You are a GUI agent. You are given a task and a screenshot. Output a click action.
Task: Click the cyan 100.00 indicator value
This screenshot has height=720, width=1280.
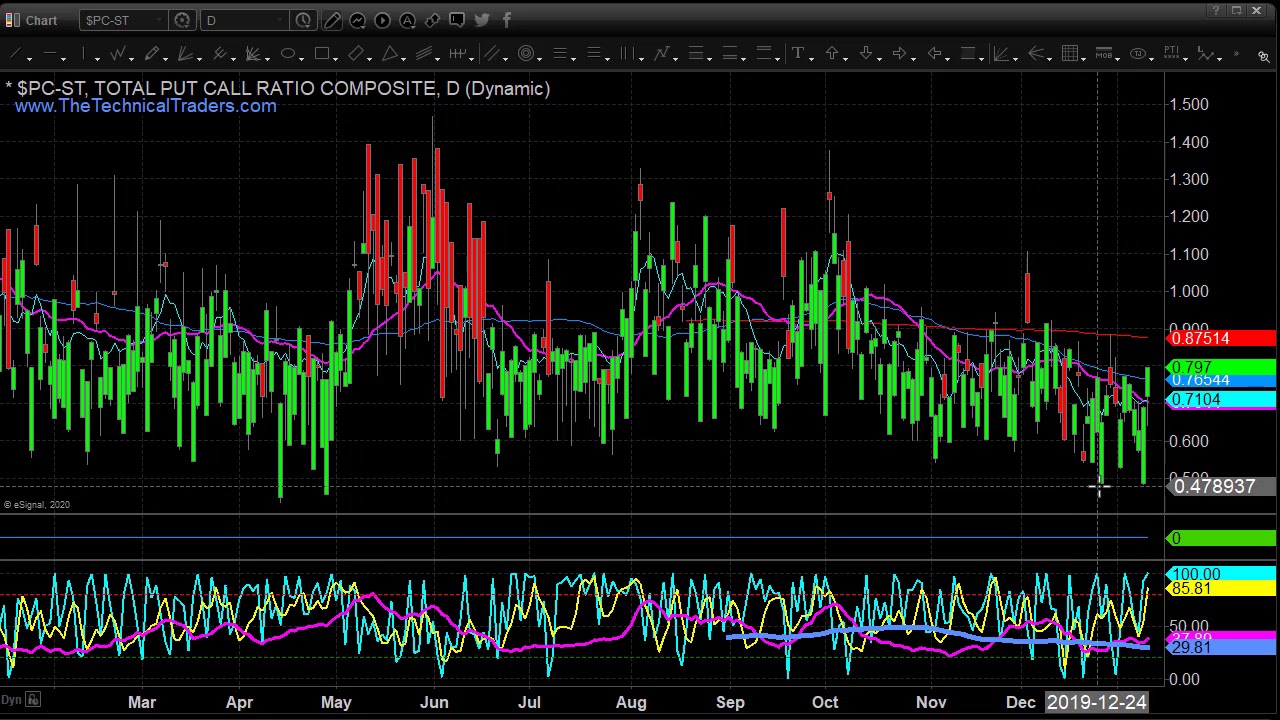click(x=1221, y=574)
